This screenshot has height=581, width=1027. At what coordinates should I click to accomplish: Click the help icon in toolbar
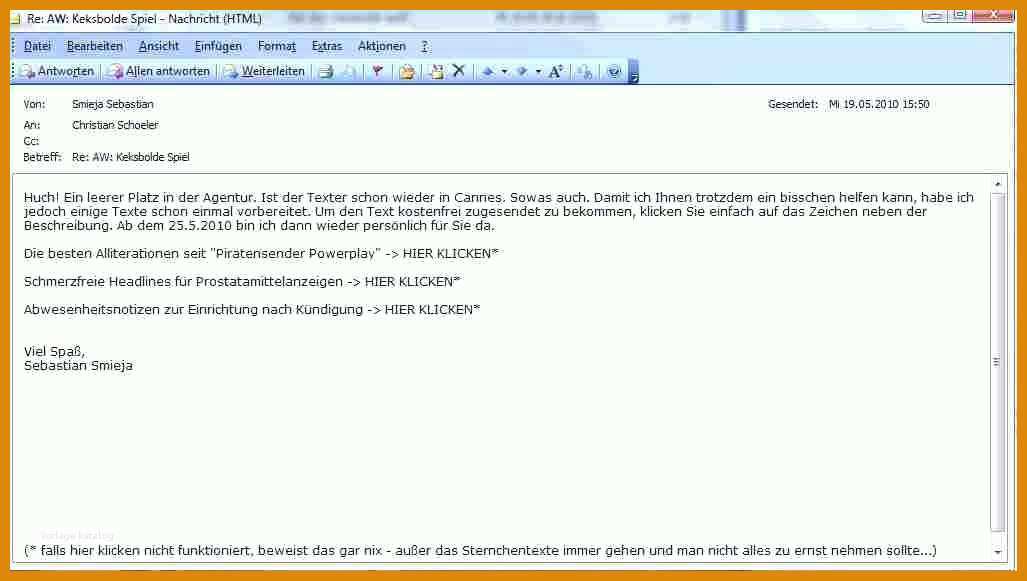click(614, 71)
